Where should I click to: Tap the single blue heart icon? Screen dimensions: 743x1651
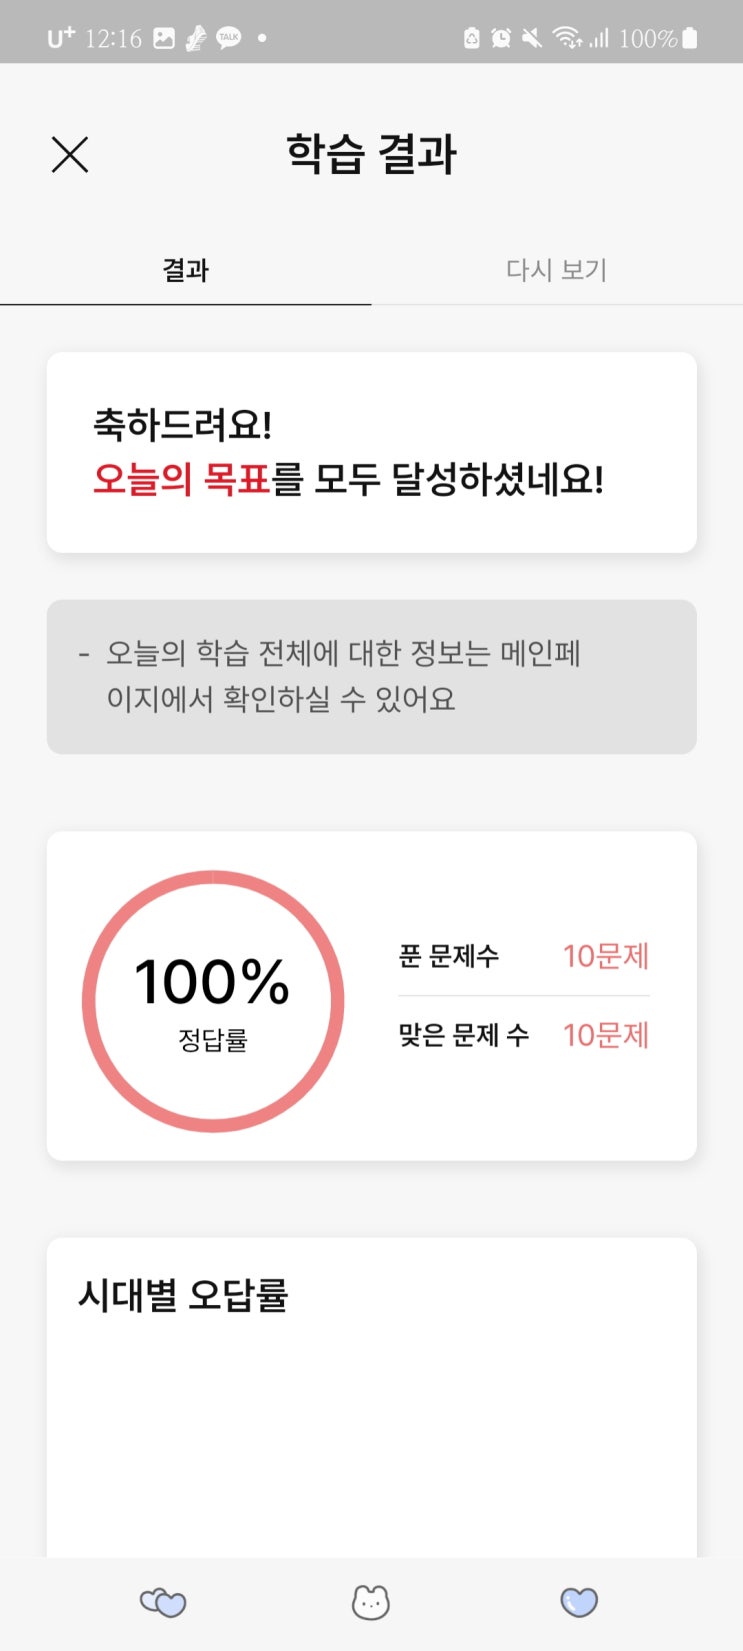tap(579, 1603)
